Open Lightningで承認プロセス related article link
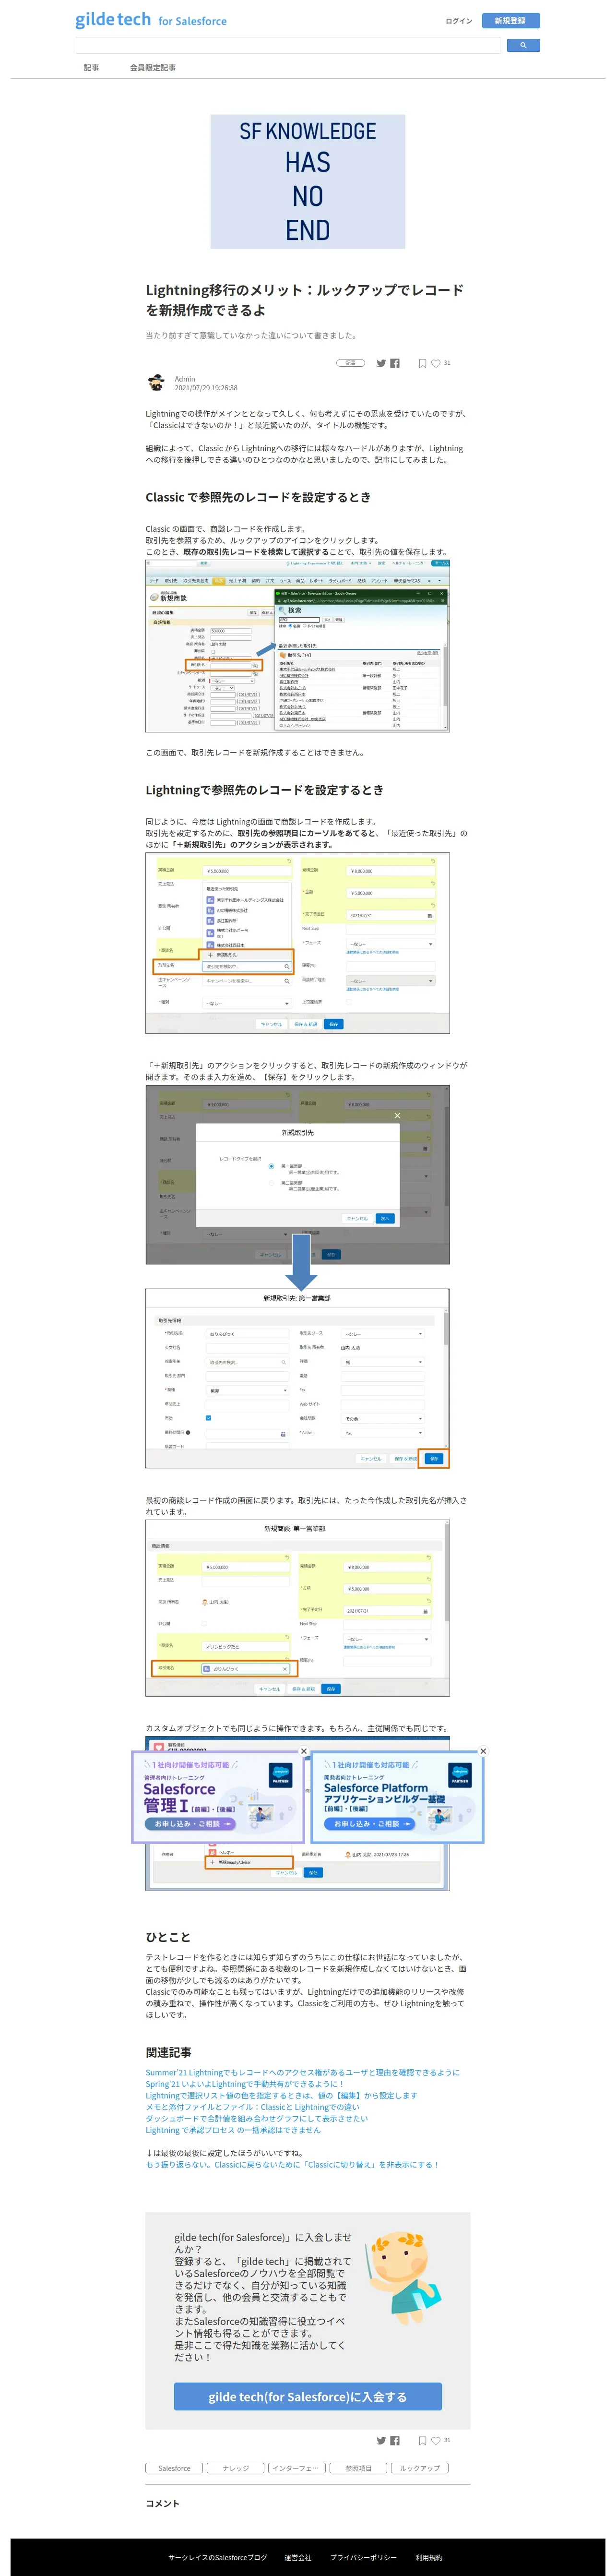Image resolution: width=616 pixels, height=2576 pixels. click(x=233, y=2131)
